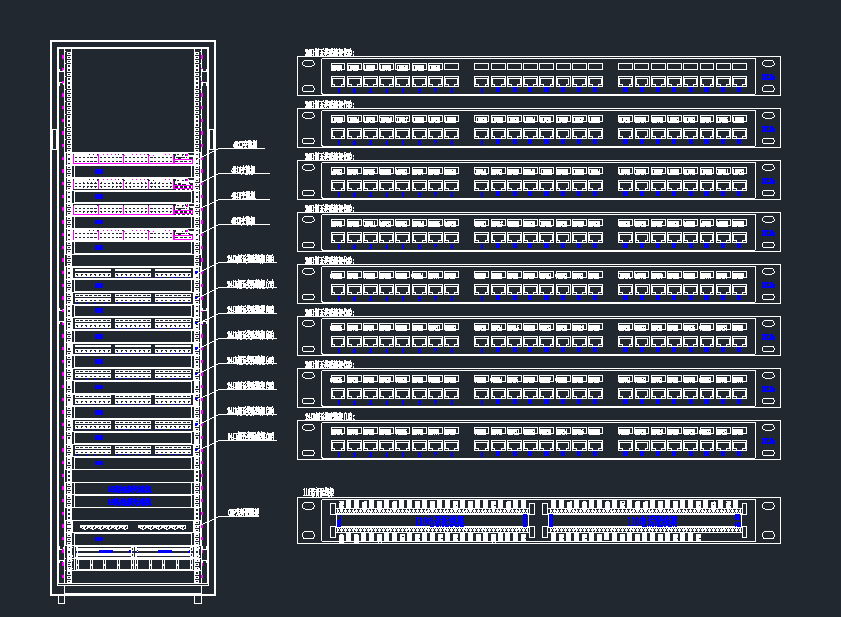Viewport: 841px width, 617px height.
Task: Select the topmost callout label beside the rack
Action: click(x=244, y=144)
